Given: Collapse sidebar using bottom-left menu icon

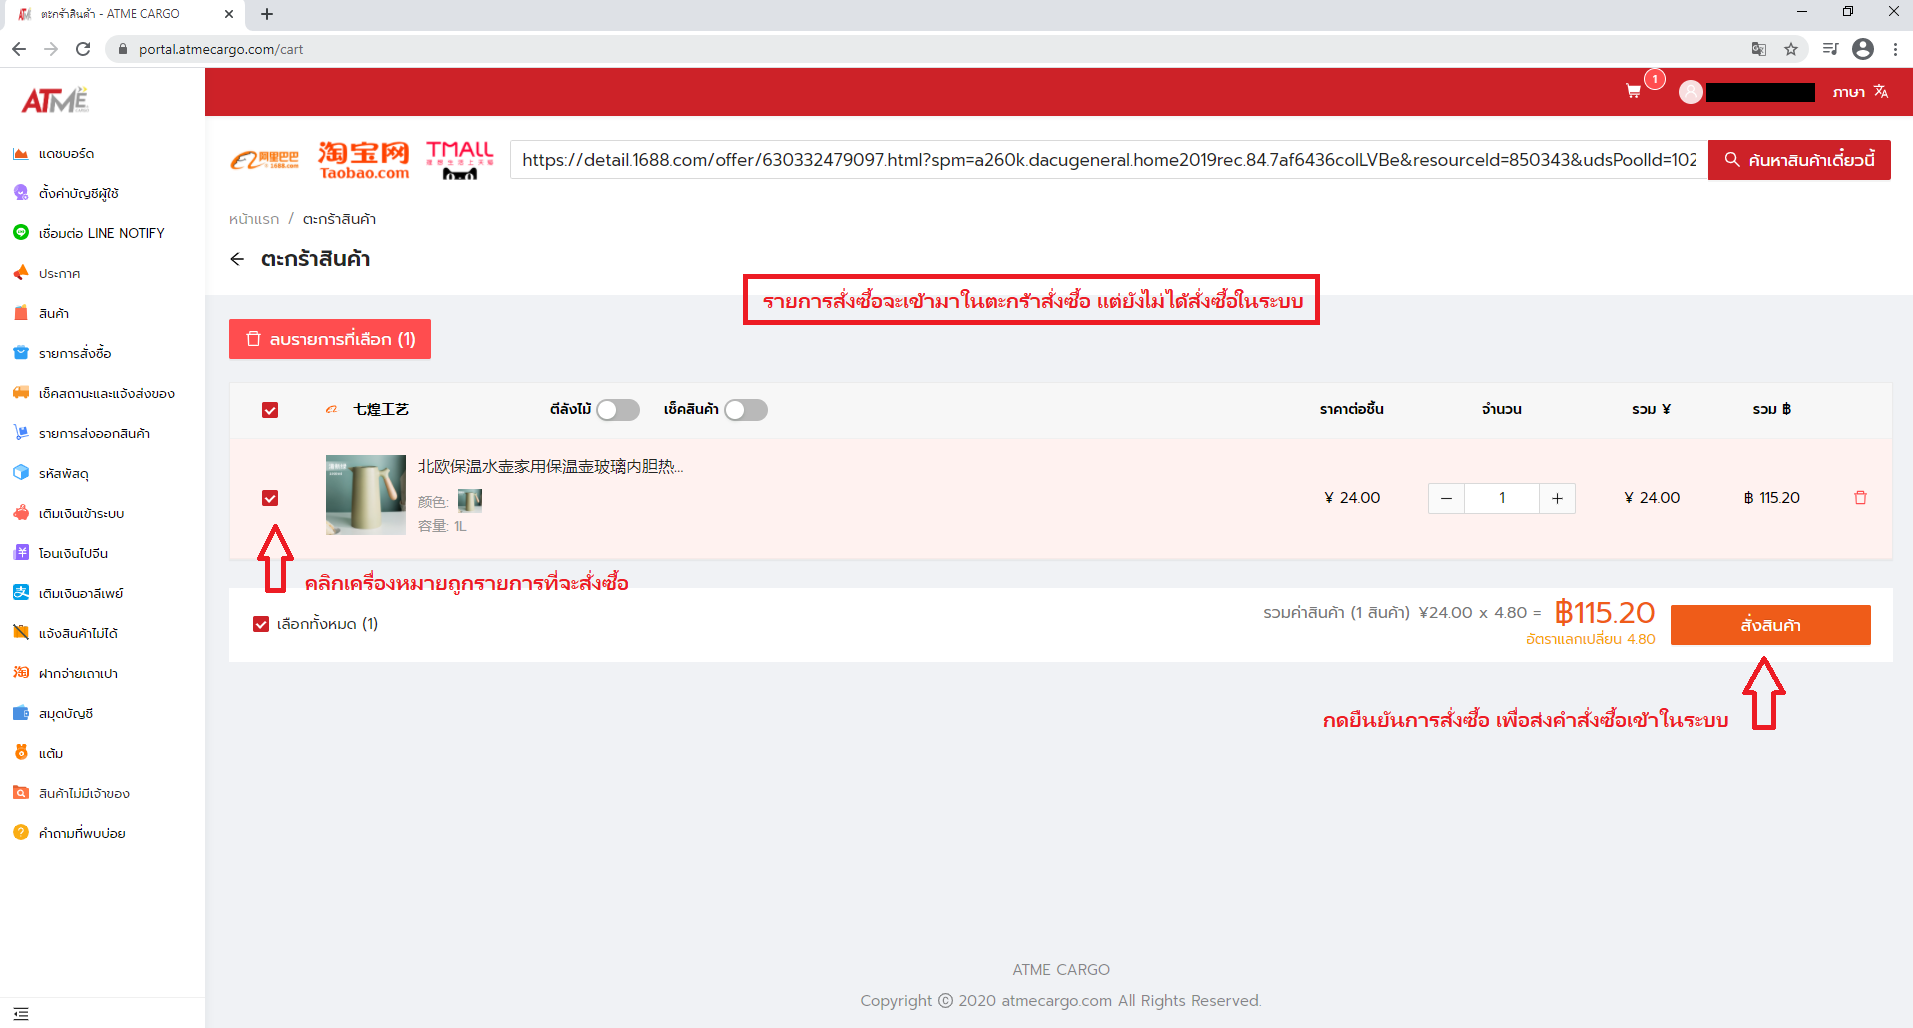Looking at the screenshot, I should coord(21,1013).
